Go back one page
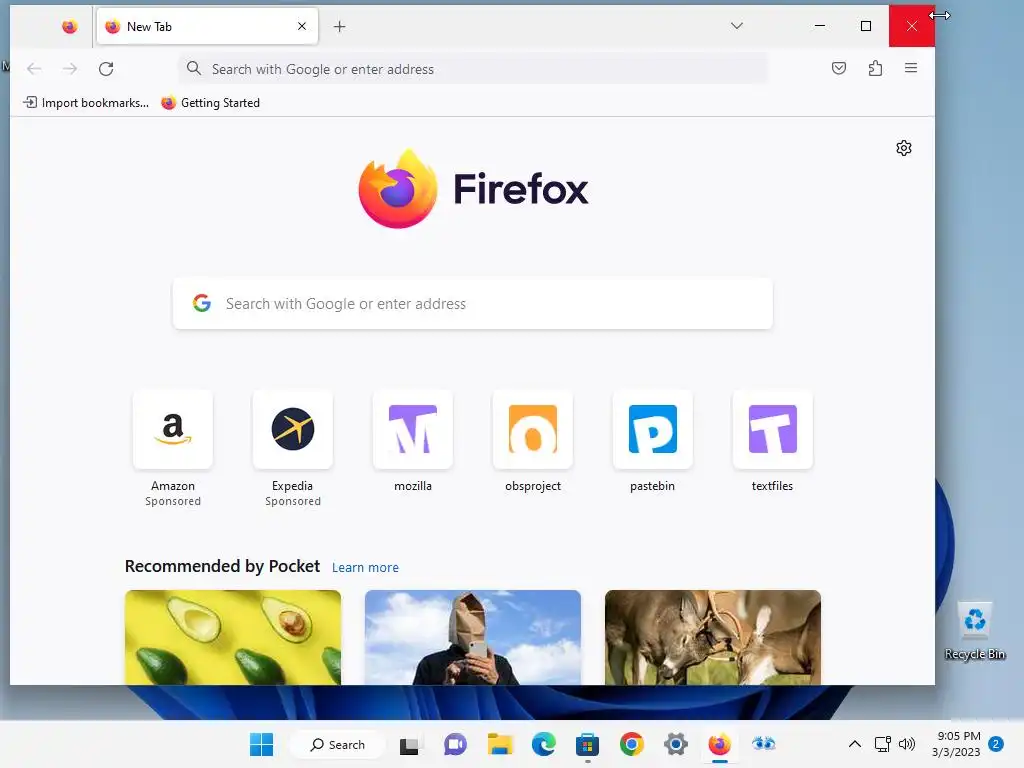The height and width of the screenshot is (768, 1024). (34, 69)
